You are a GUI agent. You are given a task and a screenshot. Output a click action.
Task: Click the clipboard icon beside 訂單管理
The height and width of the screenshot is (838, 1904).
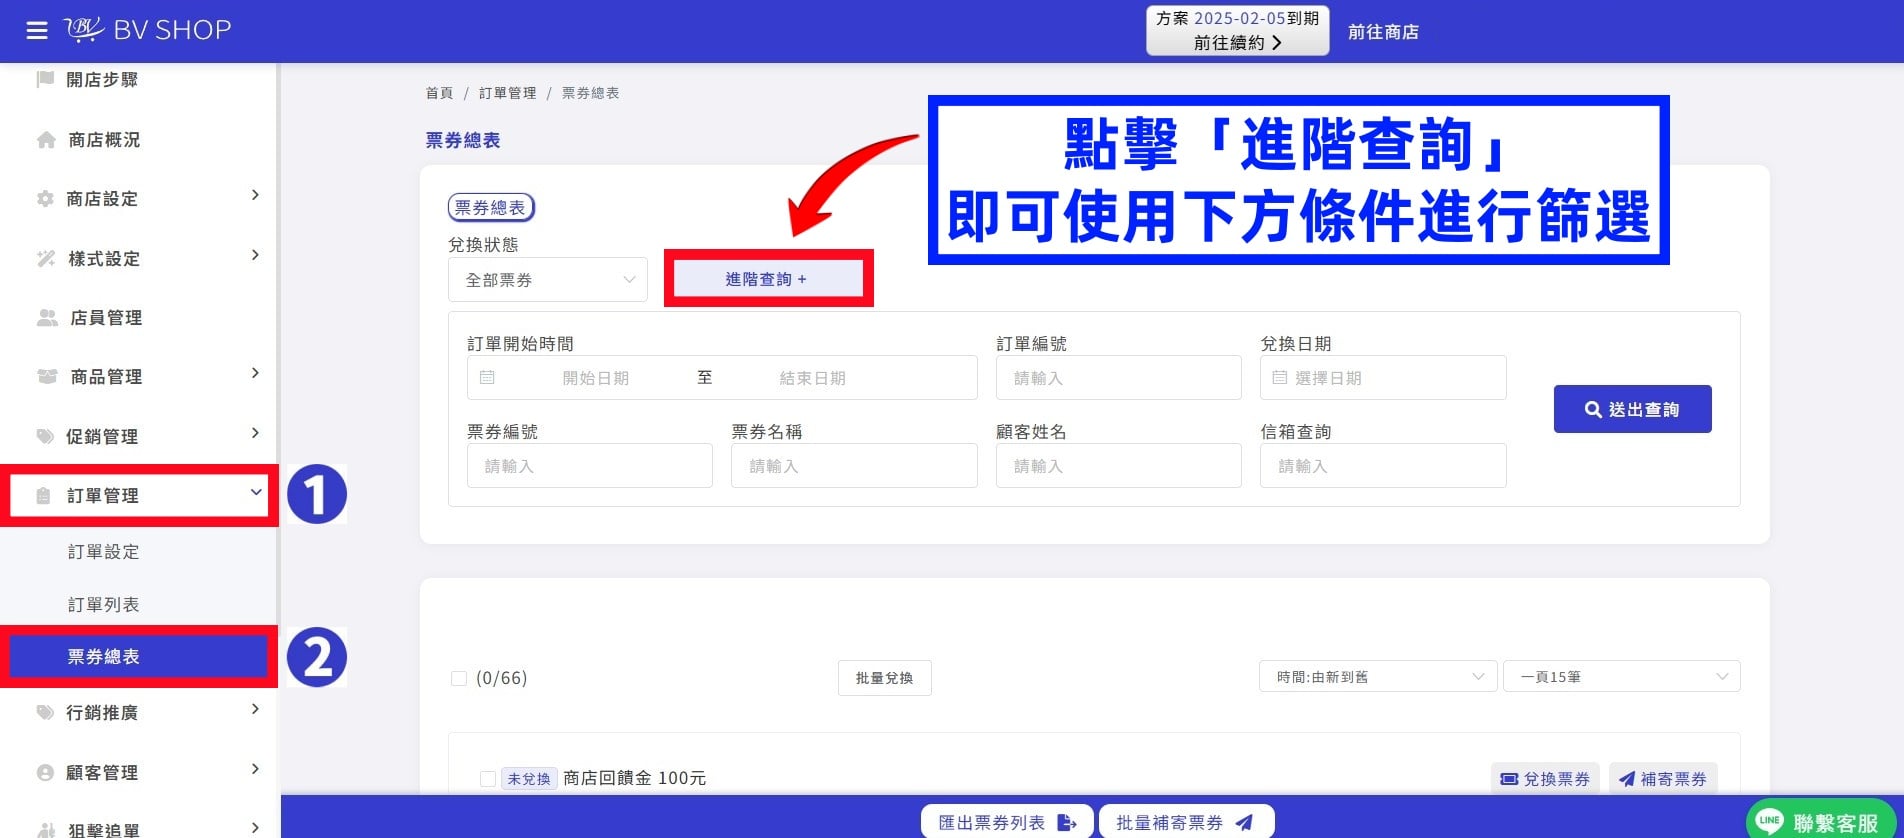pos(43,496)
